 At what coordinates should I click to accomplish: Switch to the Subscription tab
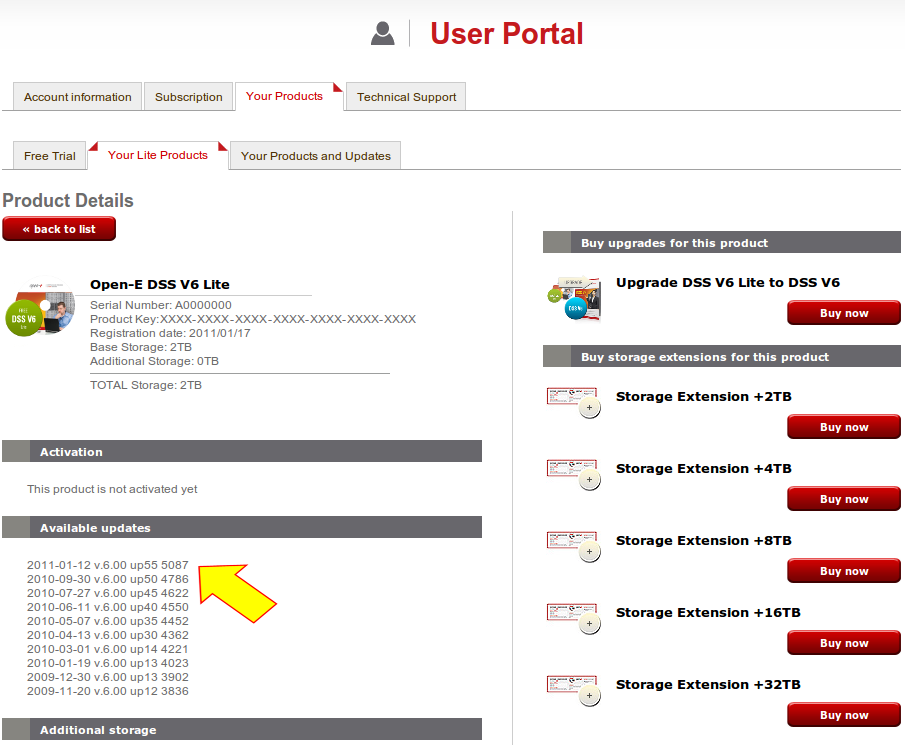(x=189, y=97)
